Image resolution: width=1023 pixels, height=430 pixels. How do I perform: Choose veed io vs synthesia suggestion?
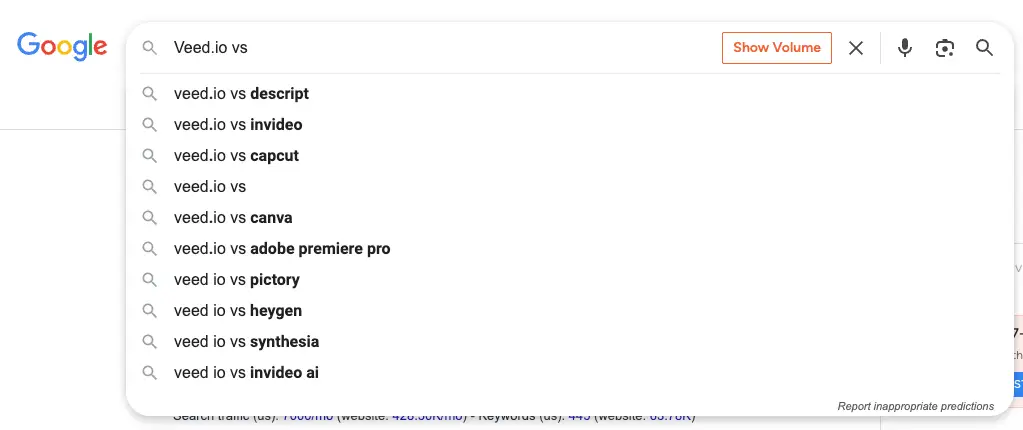coord(570,342)
